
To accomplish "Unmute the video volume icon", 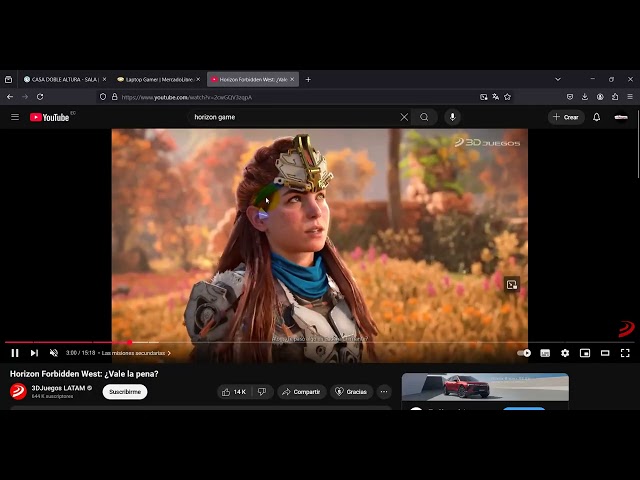I will click(53, 353).
